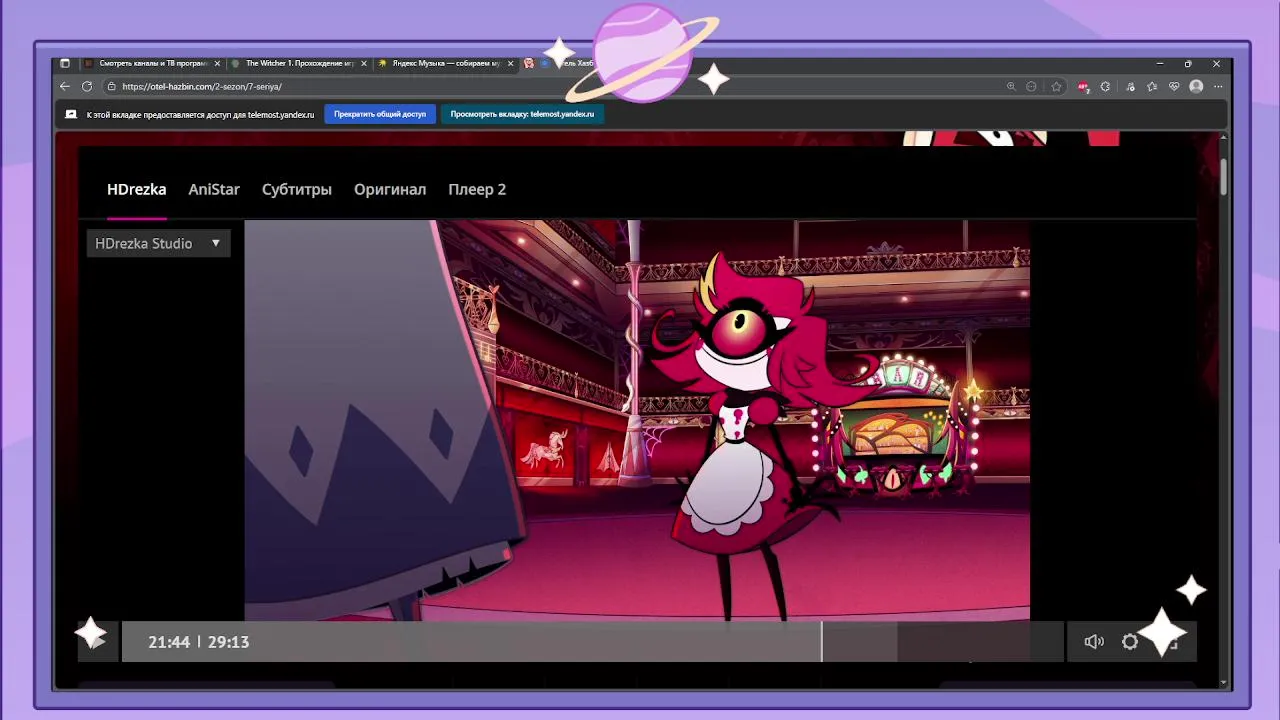The height and width of the screenshot is (720, 1280).
Task: Click the page vertical scrollbar thumb
Action: pyautogui.click(x=1223, y=176)
